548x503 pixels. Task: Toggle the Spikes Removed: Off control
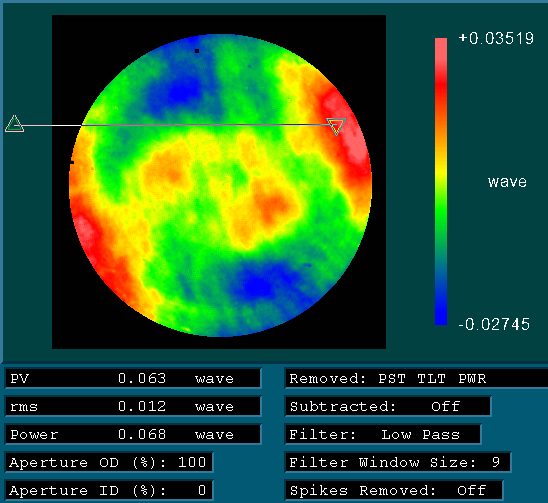tap(394, 490)
